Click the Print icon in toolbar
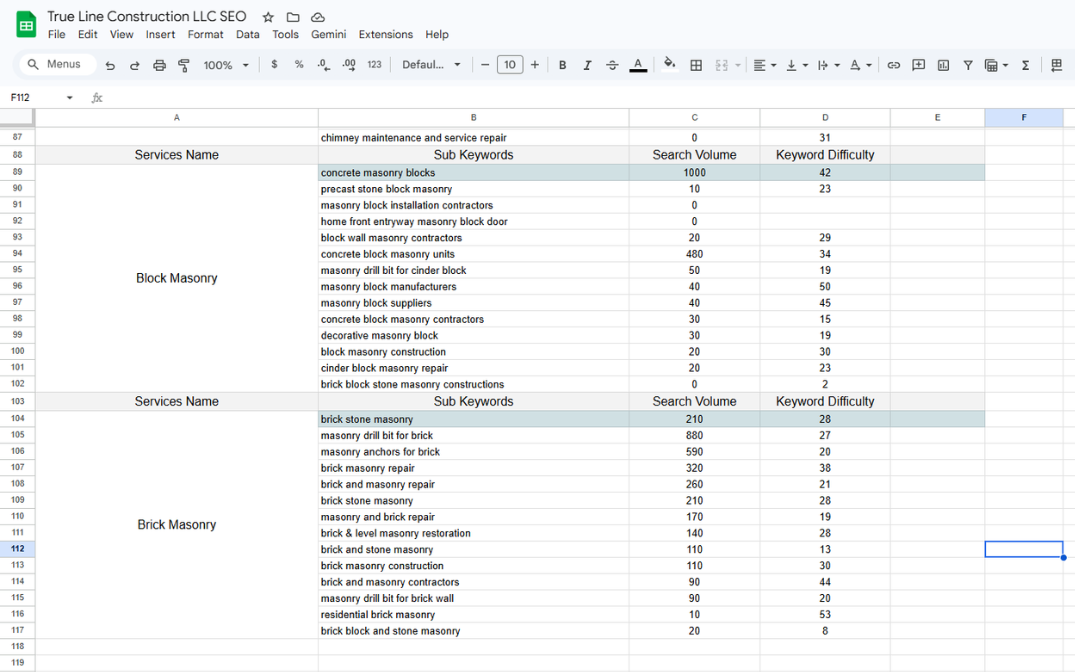The image size is (1075, 672). click(159, 65)
